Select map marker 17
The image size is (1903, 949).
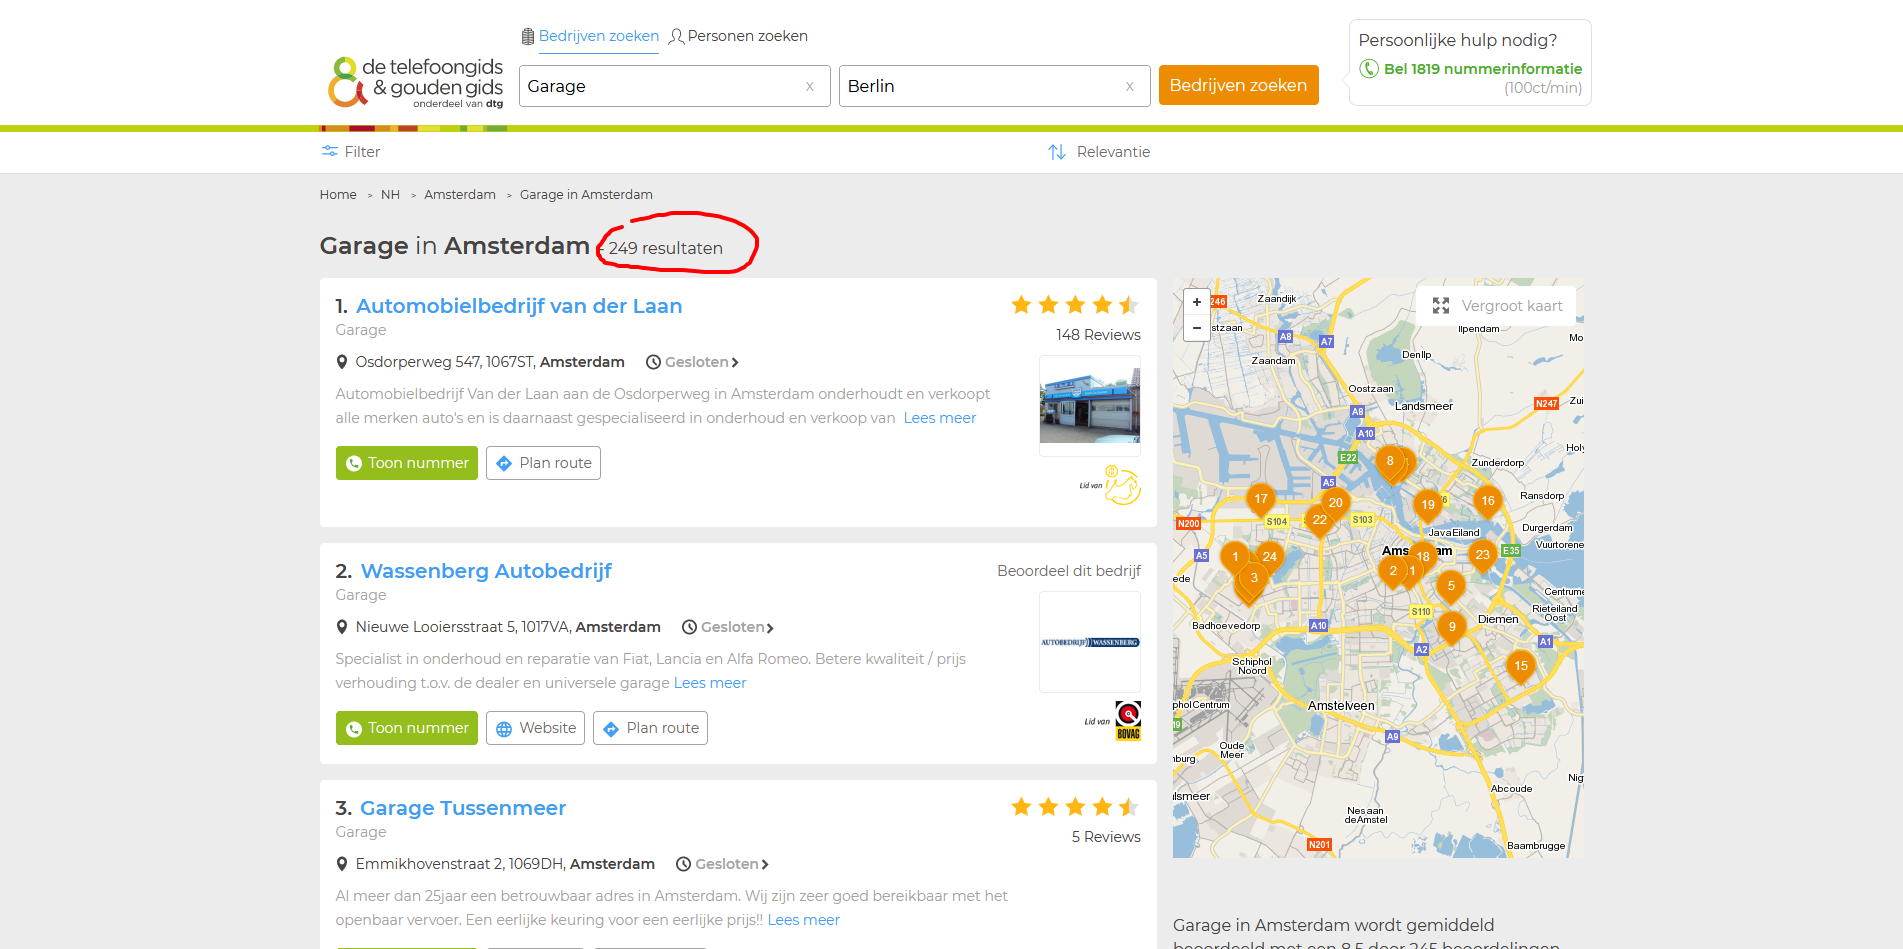(x=1261, y=501)
